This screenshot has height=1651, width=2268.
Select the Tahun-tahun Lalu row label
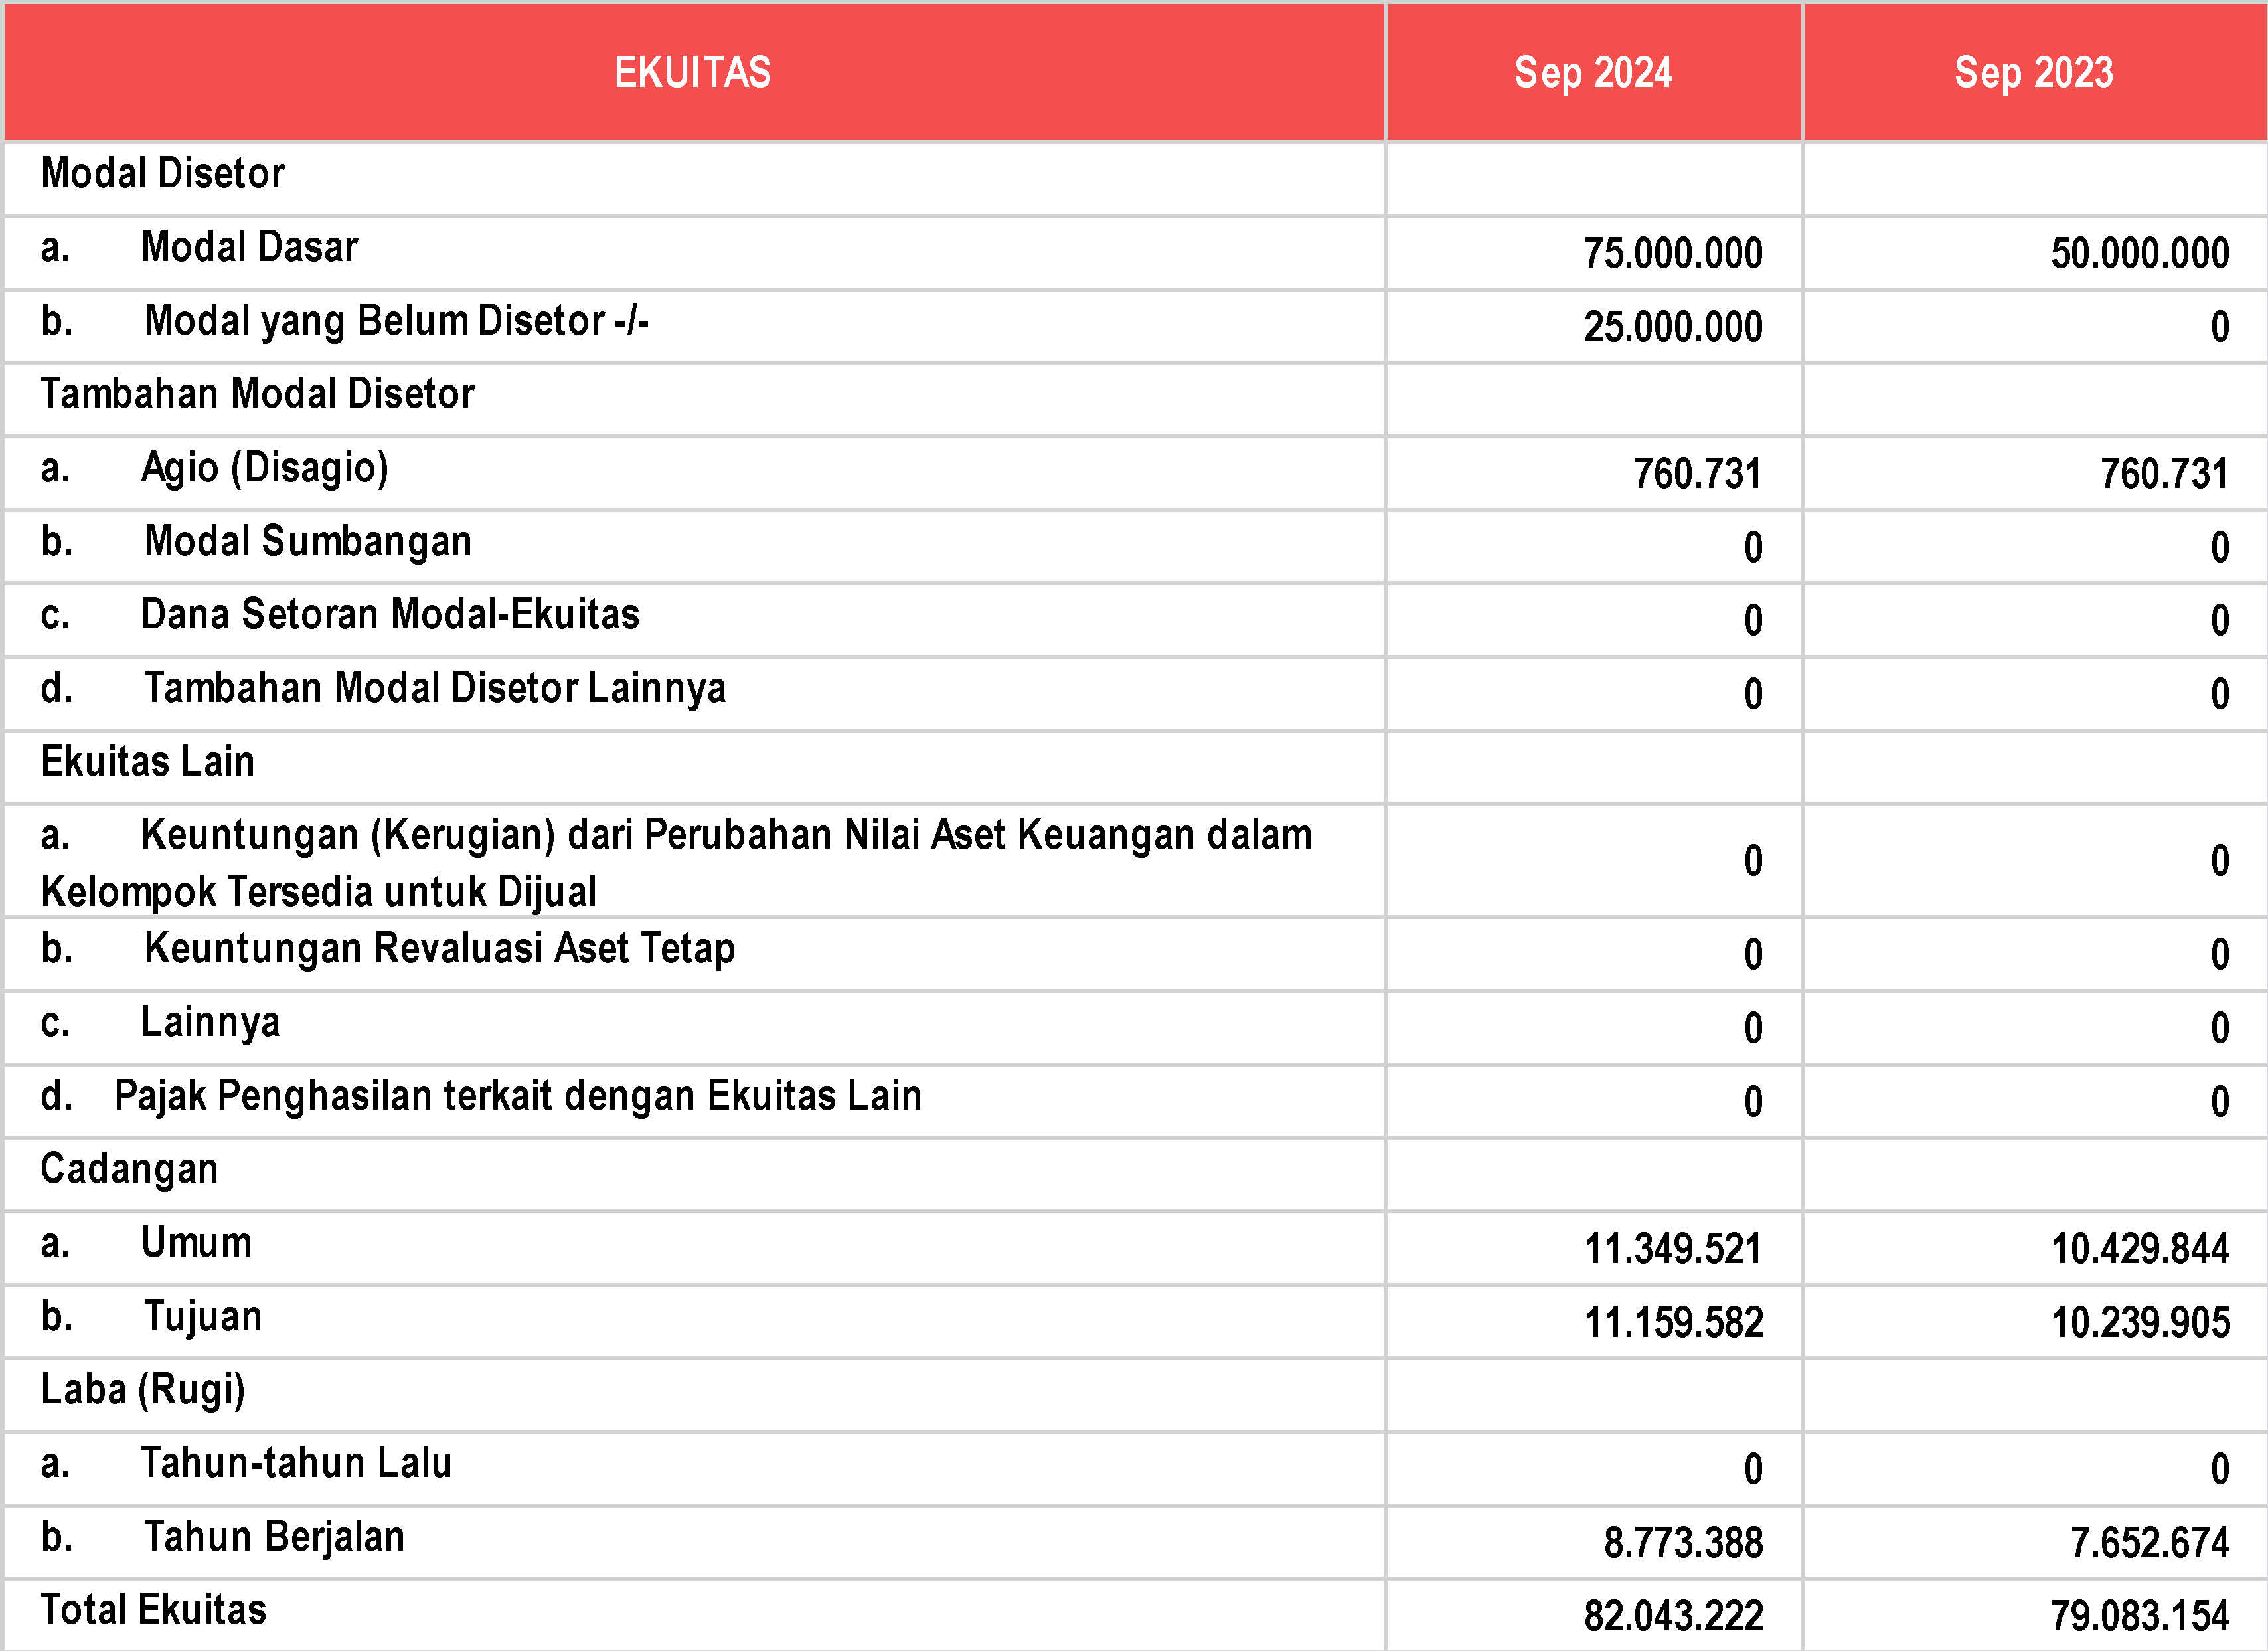pyautogui.click(x=296, y=1464)
